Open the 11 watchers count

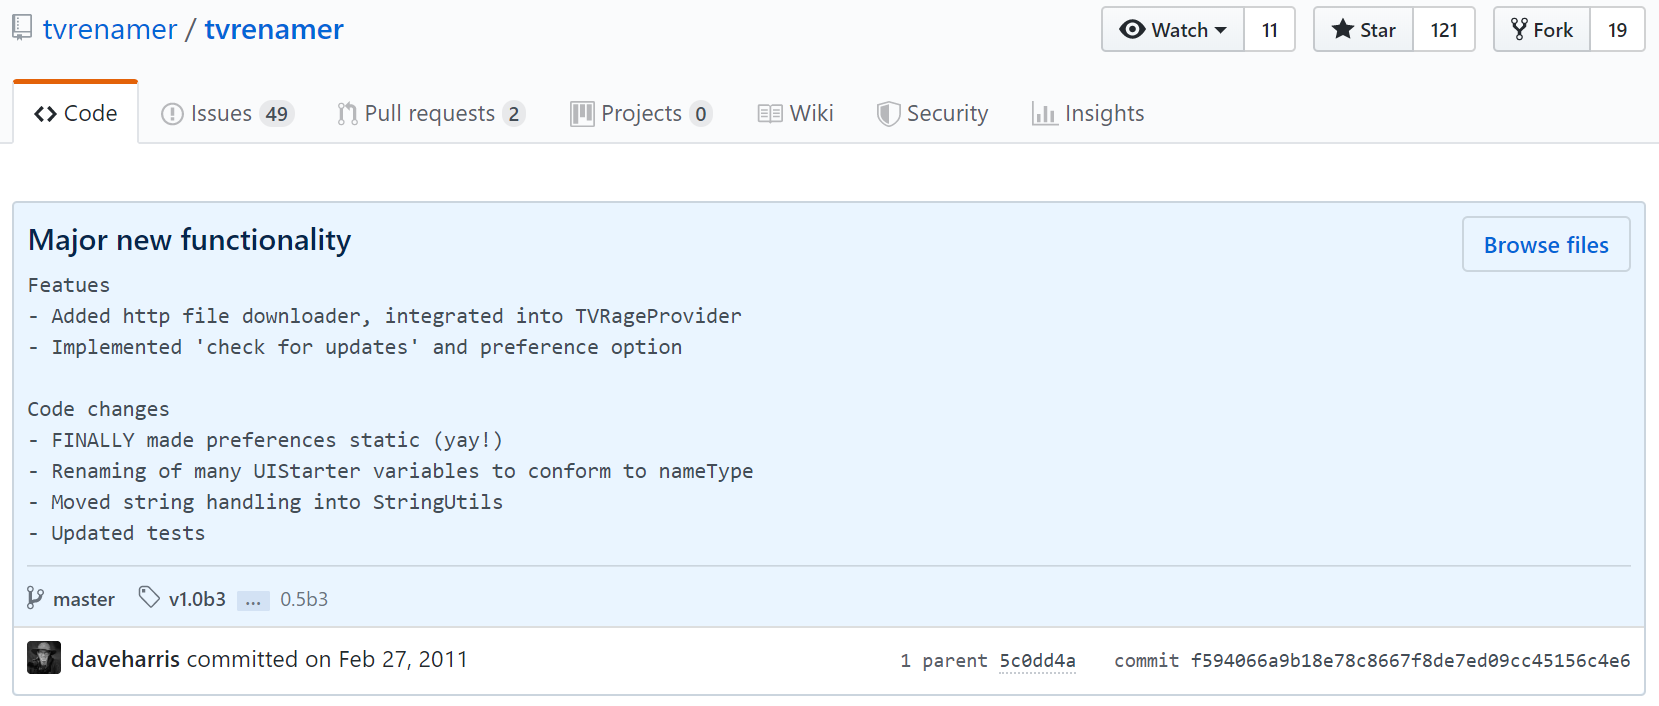tap(1269, 30)
